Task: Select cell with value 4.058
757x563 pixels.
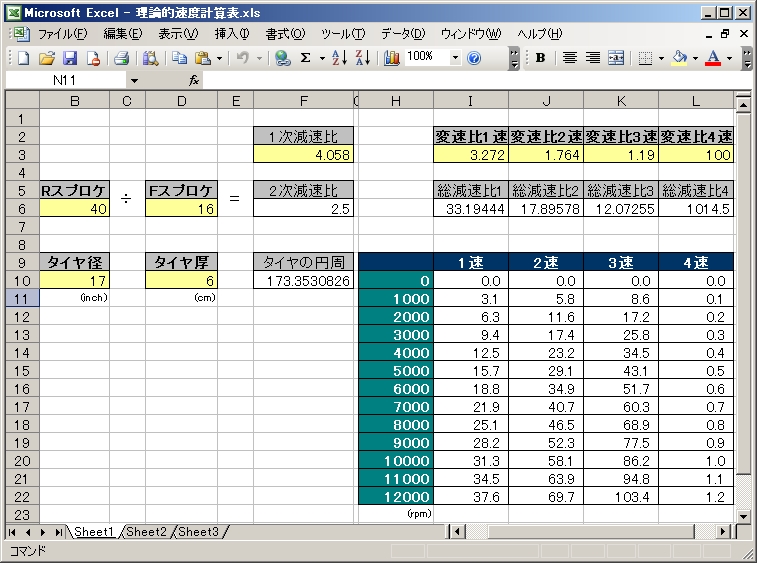Action: pyautogui.click(x=304, y=155)
